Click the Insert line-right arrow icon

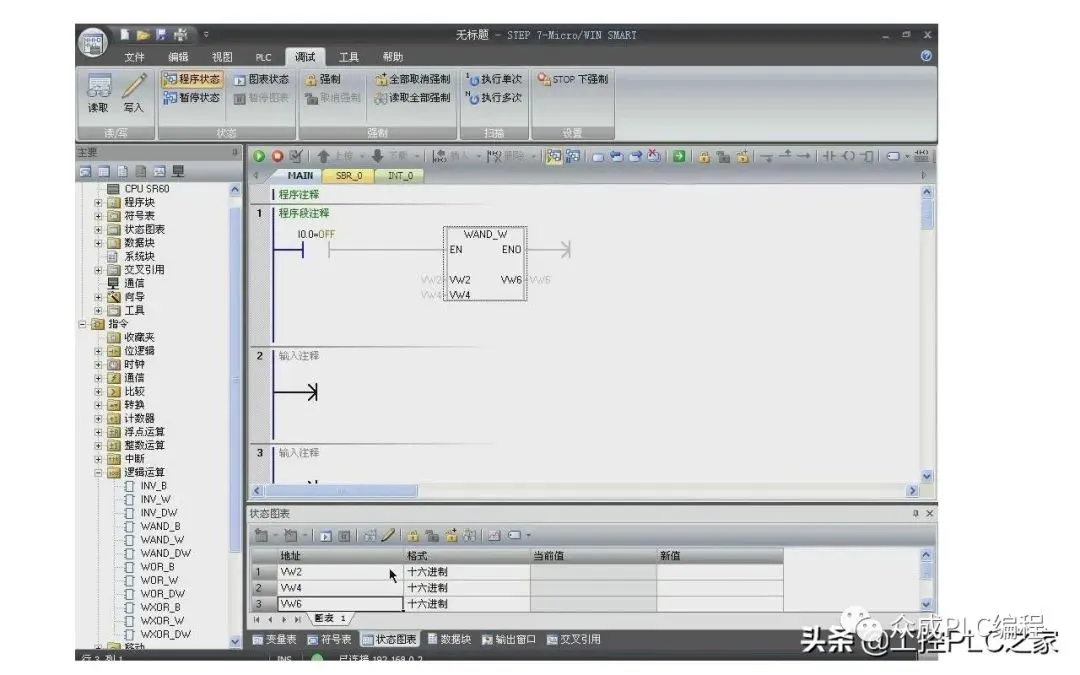coord(804,156)
